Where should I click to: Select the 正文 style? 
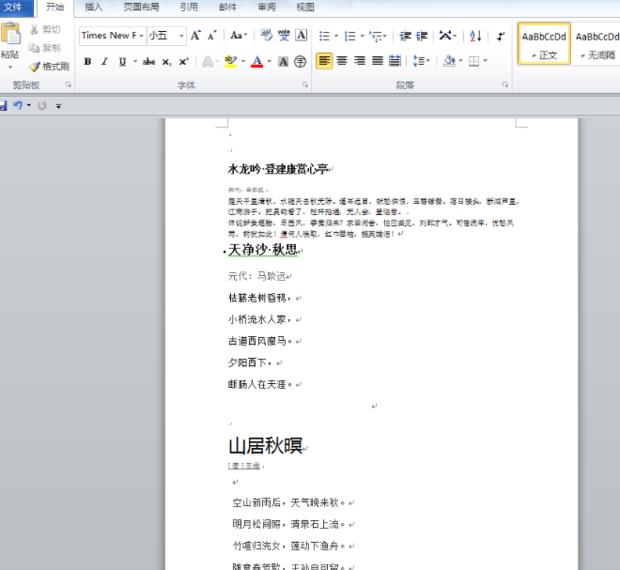[x=544, y=44]
